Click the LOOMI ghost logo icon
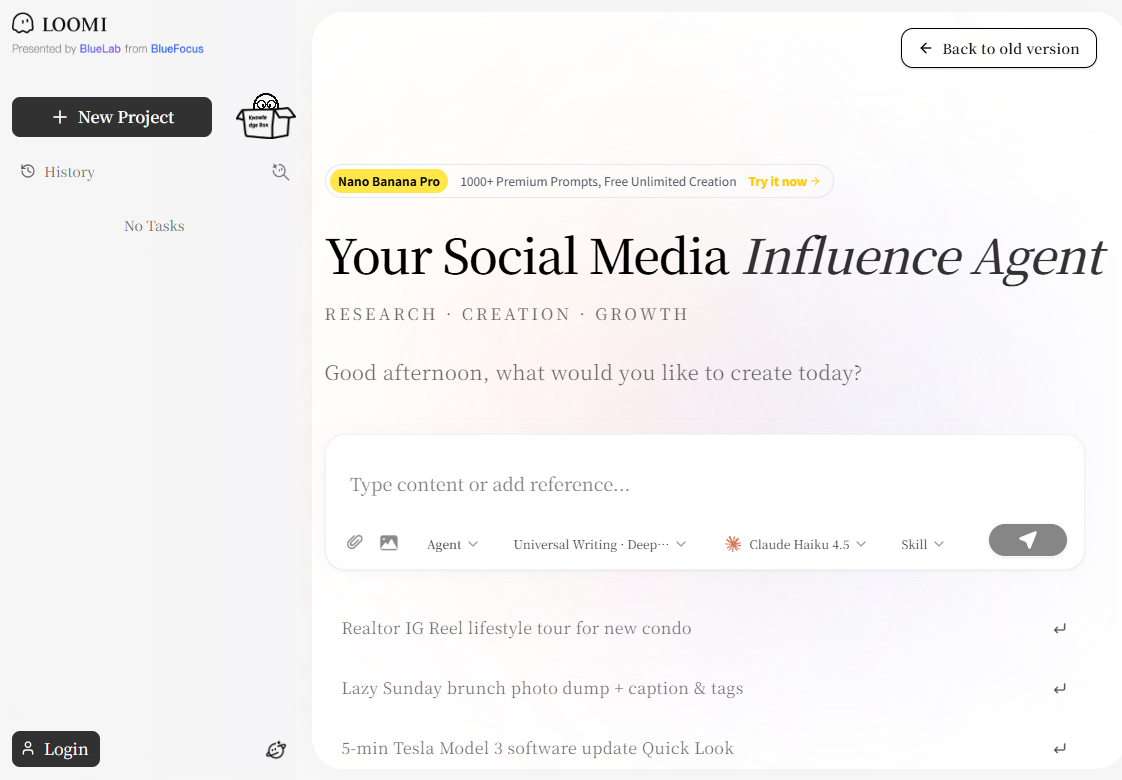The width and height of the screenshot is (1122, 780). (23, 23)
